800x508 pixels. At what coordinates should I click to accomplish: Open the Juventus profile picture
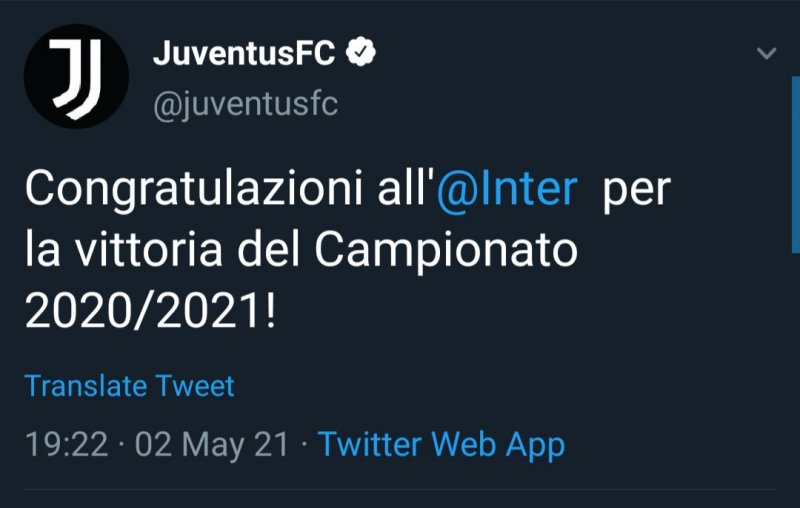tap(76, 76)
